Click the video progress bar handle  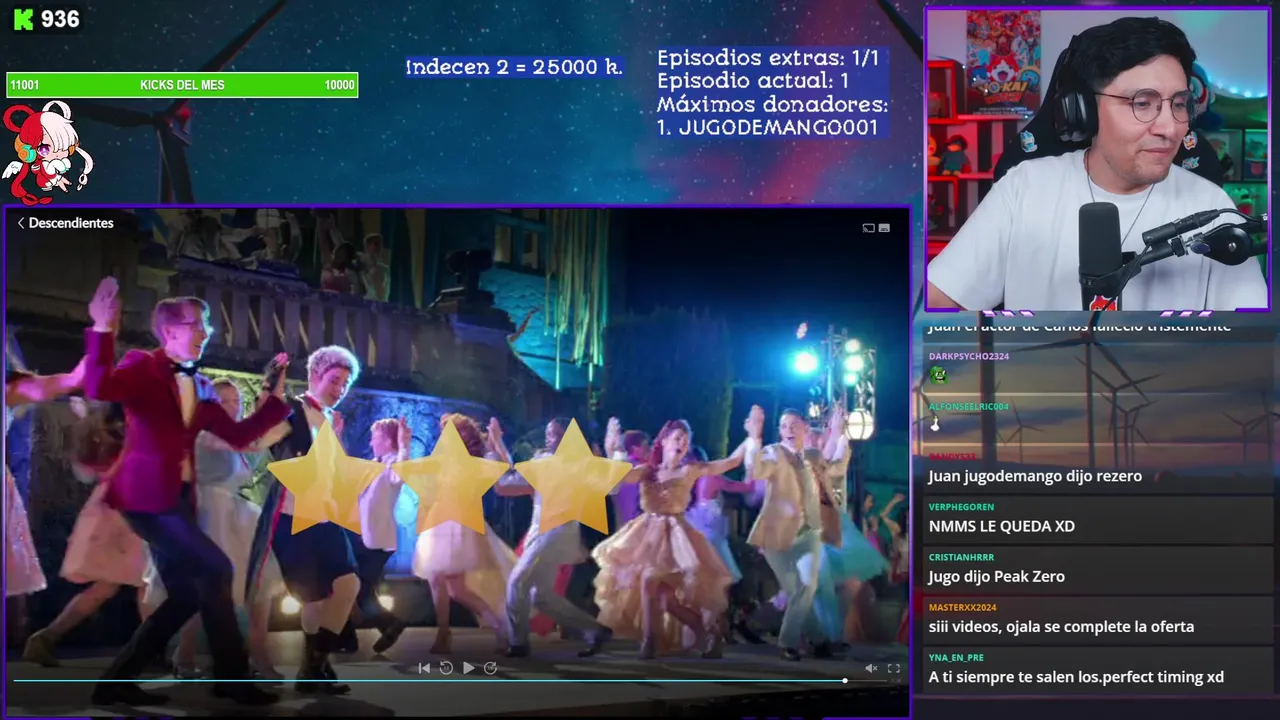[x=845, y=680]
